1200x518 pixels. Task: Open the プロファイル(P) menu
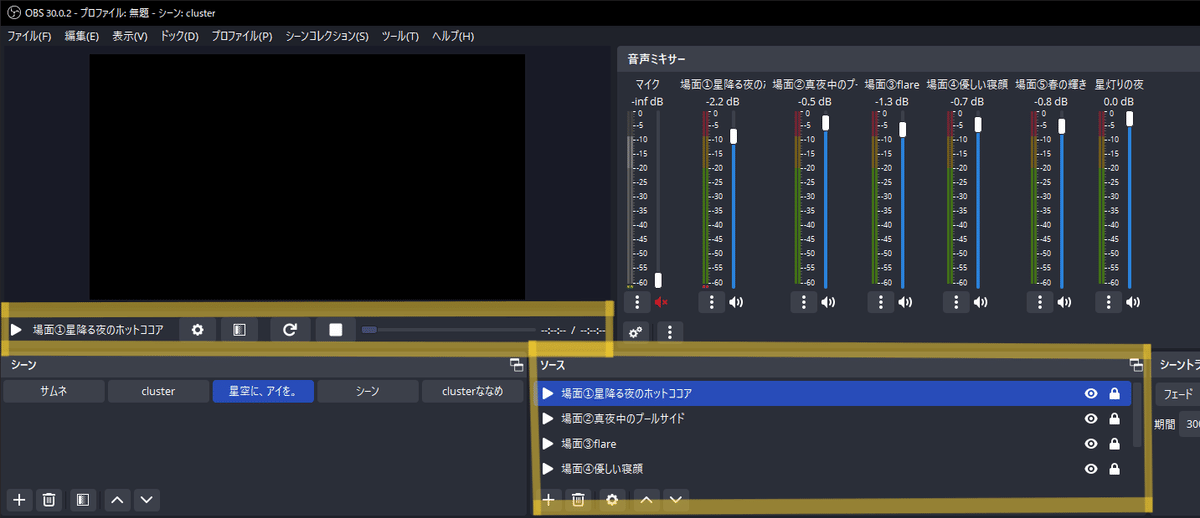[x=242, y=36]
